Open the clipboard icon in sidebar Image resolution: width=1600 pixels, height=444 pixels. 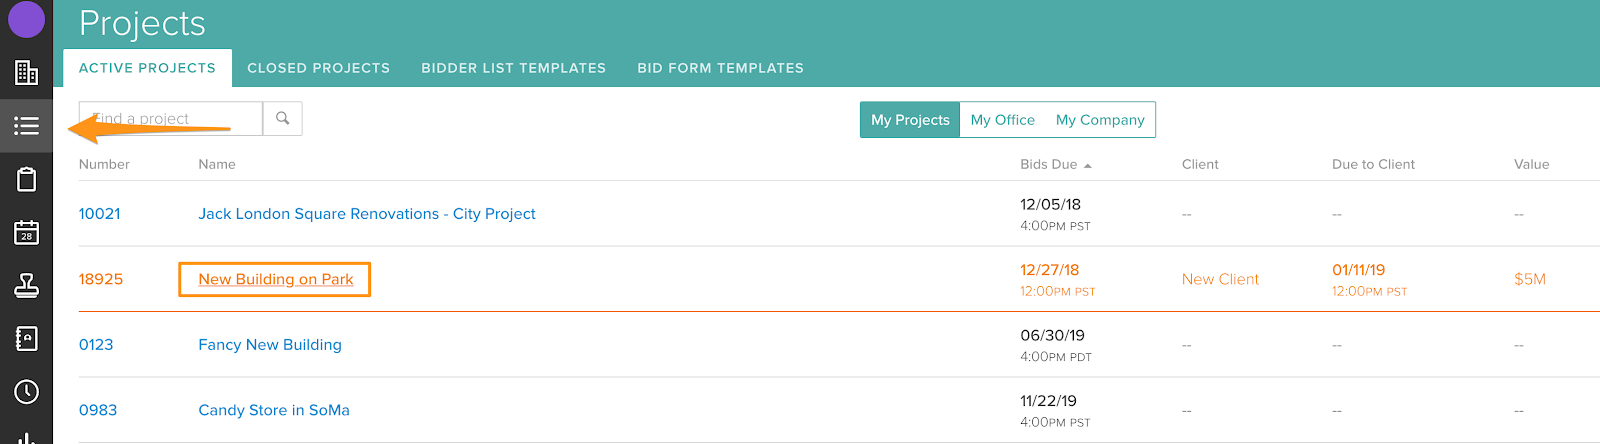(26, 179)
